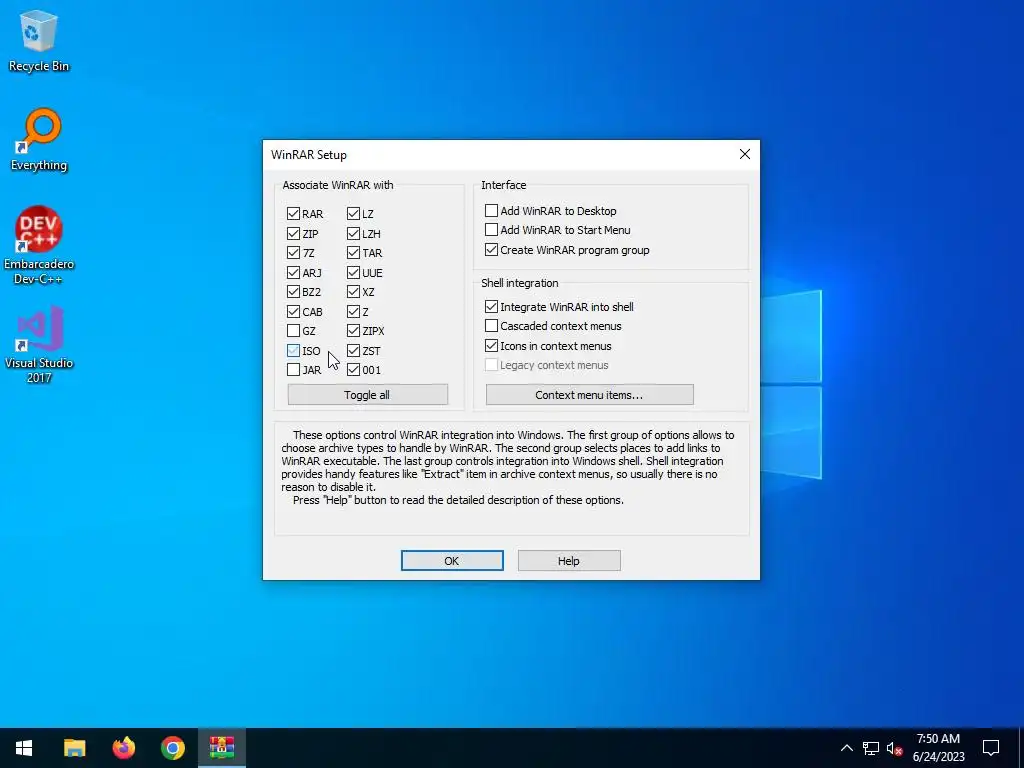Enable Add WinRAR to Start Menu
The image size is (1024, 768).
click(x=491, y=230)
